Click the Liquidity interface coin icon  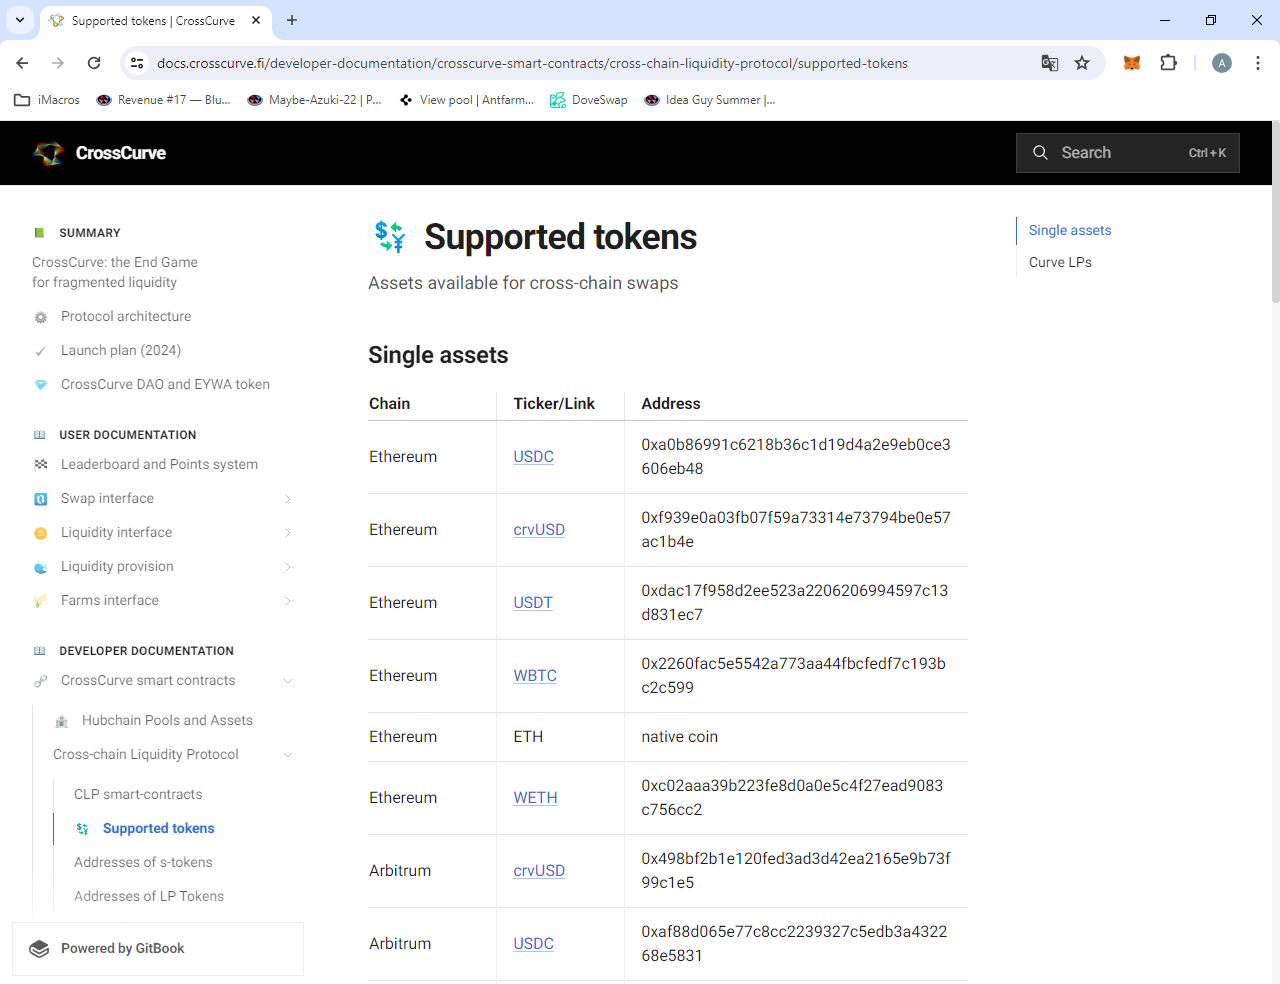(x=40, y=533)
